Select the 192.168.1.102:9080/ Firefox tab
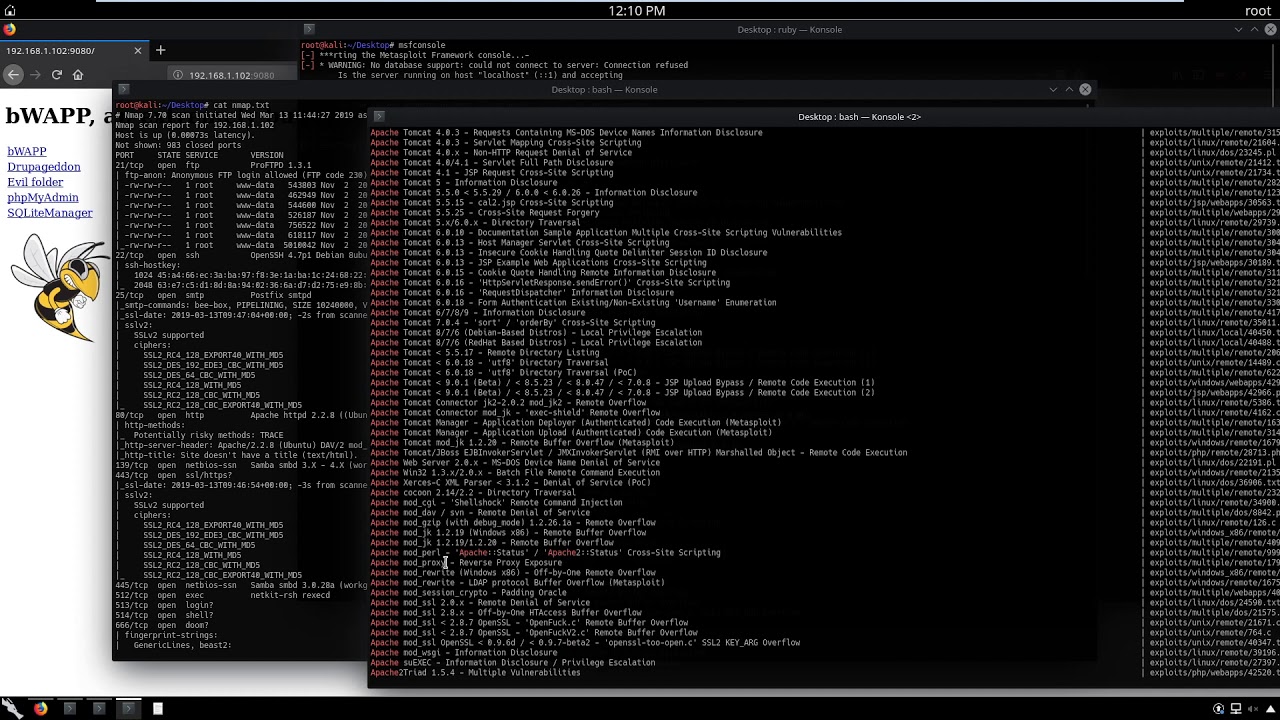 75,50
